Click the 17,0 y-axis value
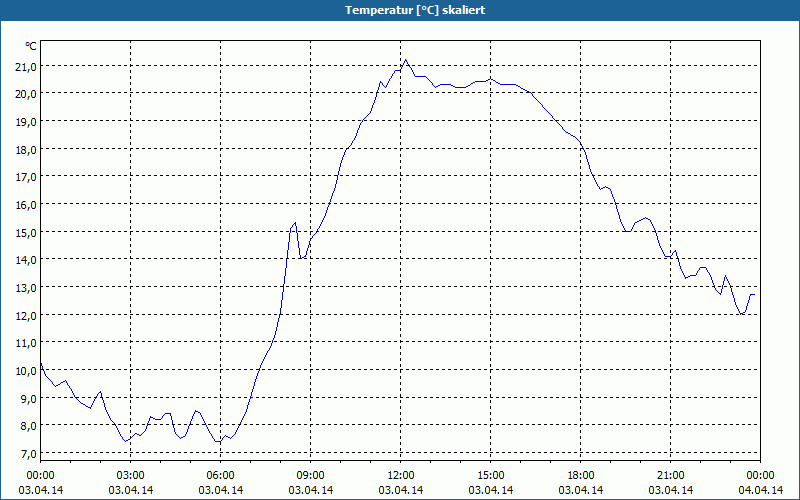The image size is (800, 500). [26, 178]
